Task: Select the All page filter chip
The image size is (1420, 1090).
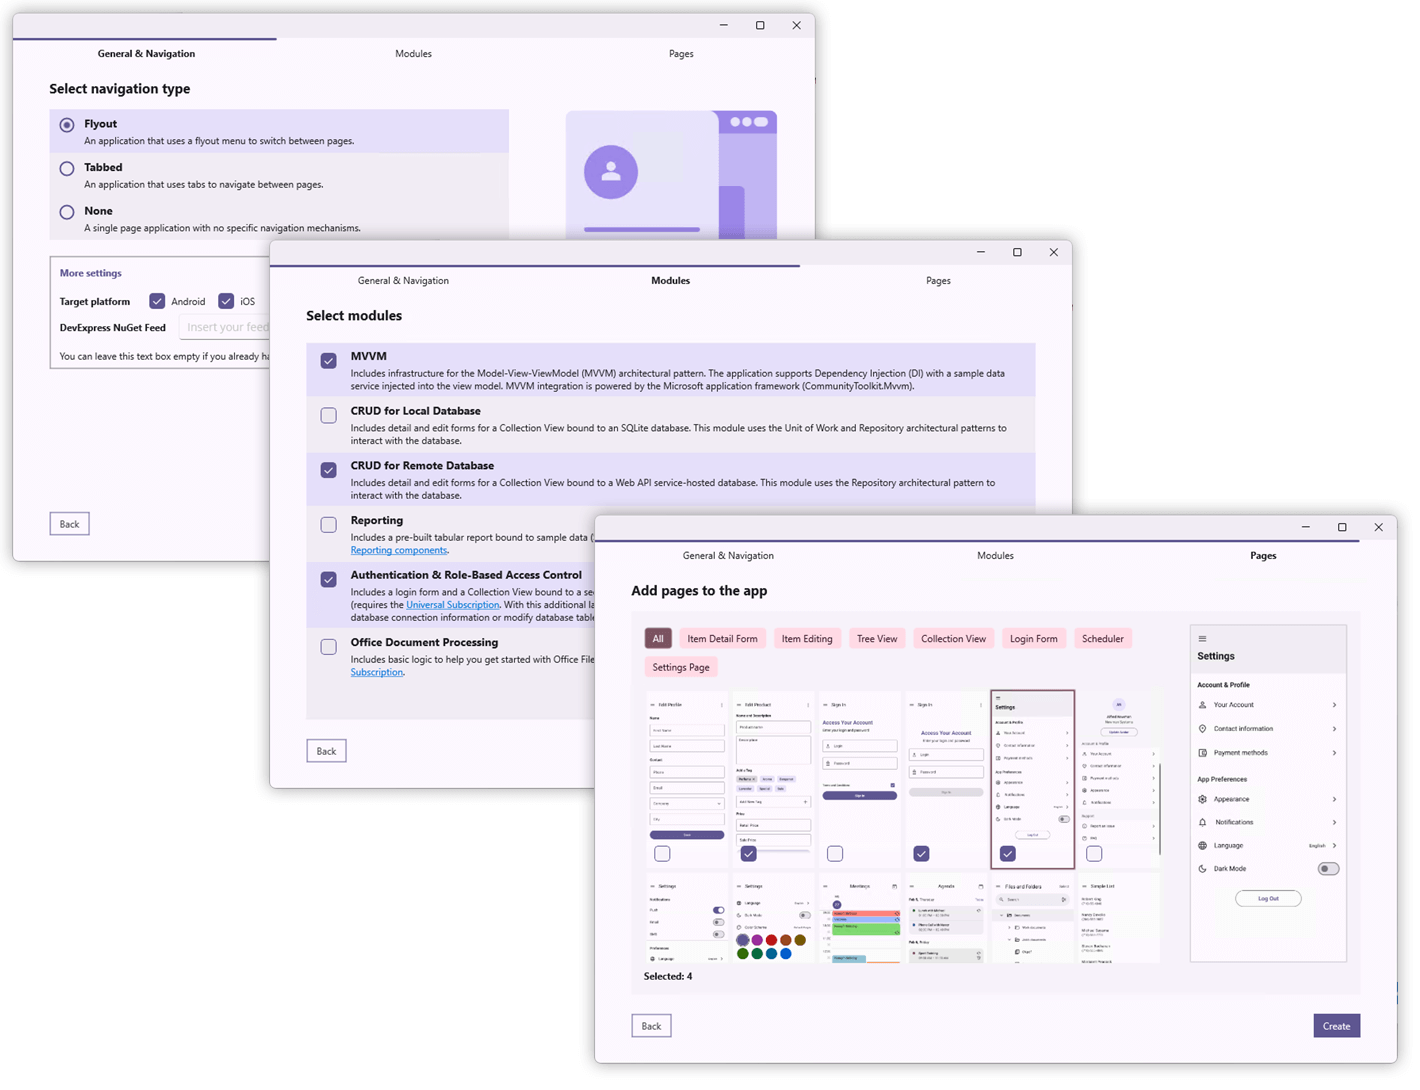Action: [658, 639]
